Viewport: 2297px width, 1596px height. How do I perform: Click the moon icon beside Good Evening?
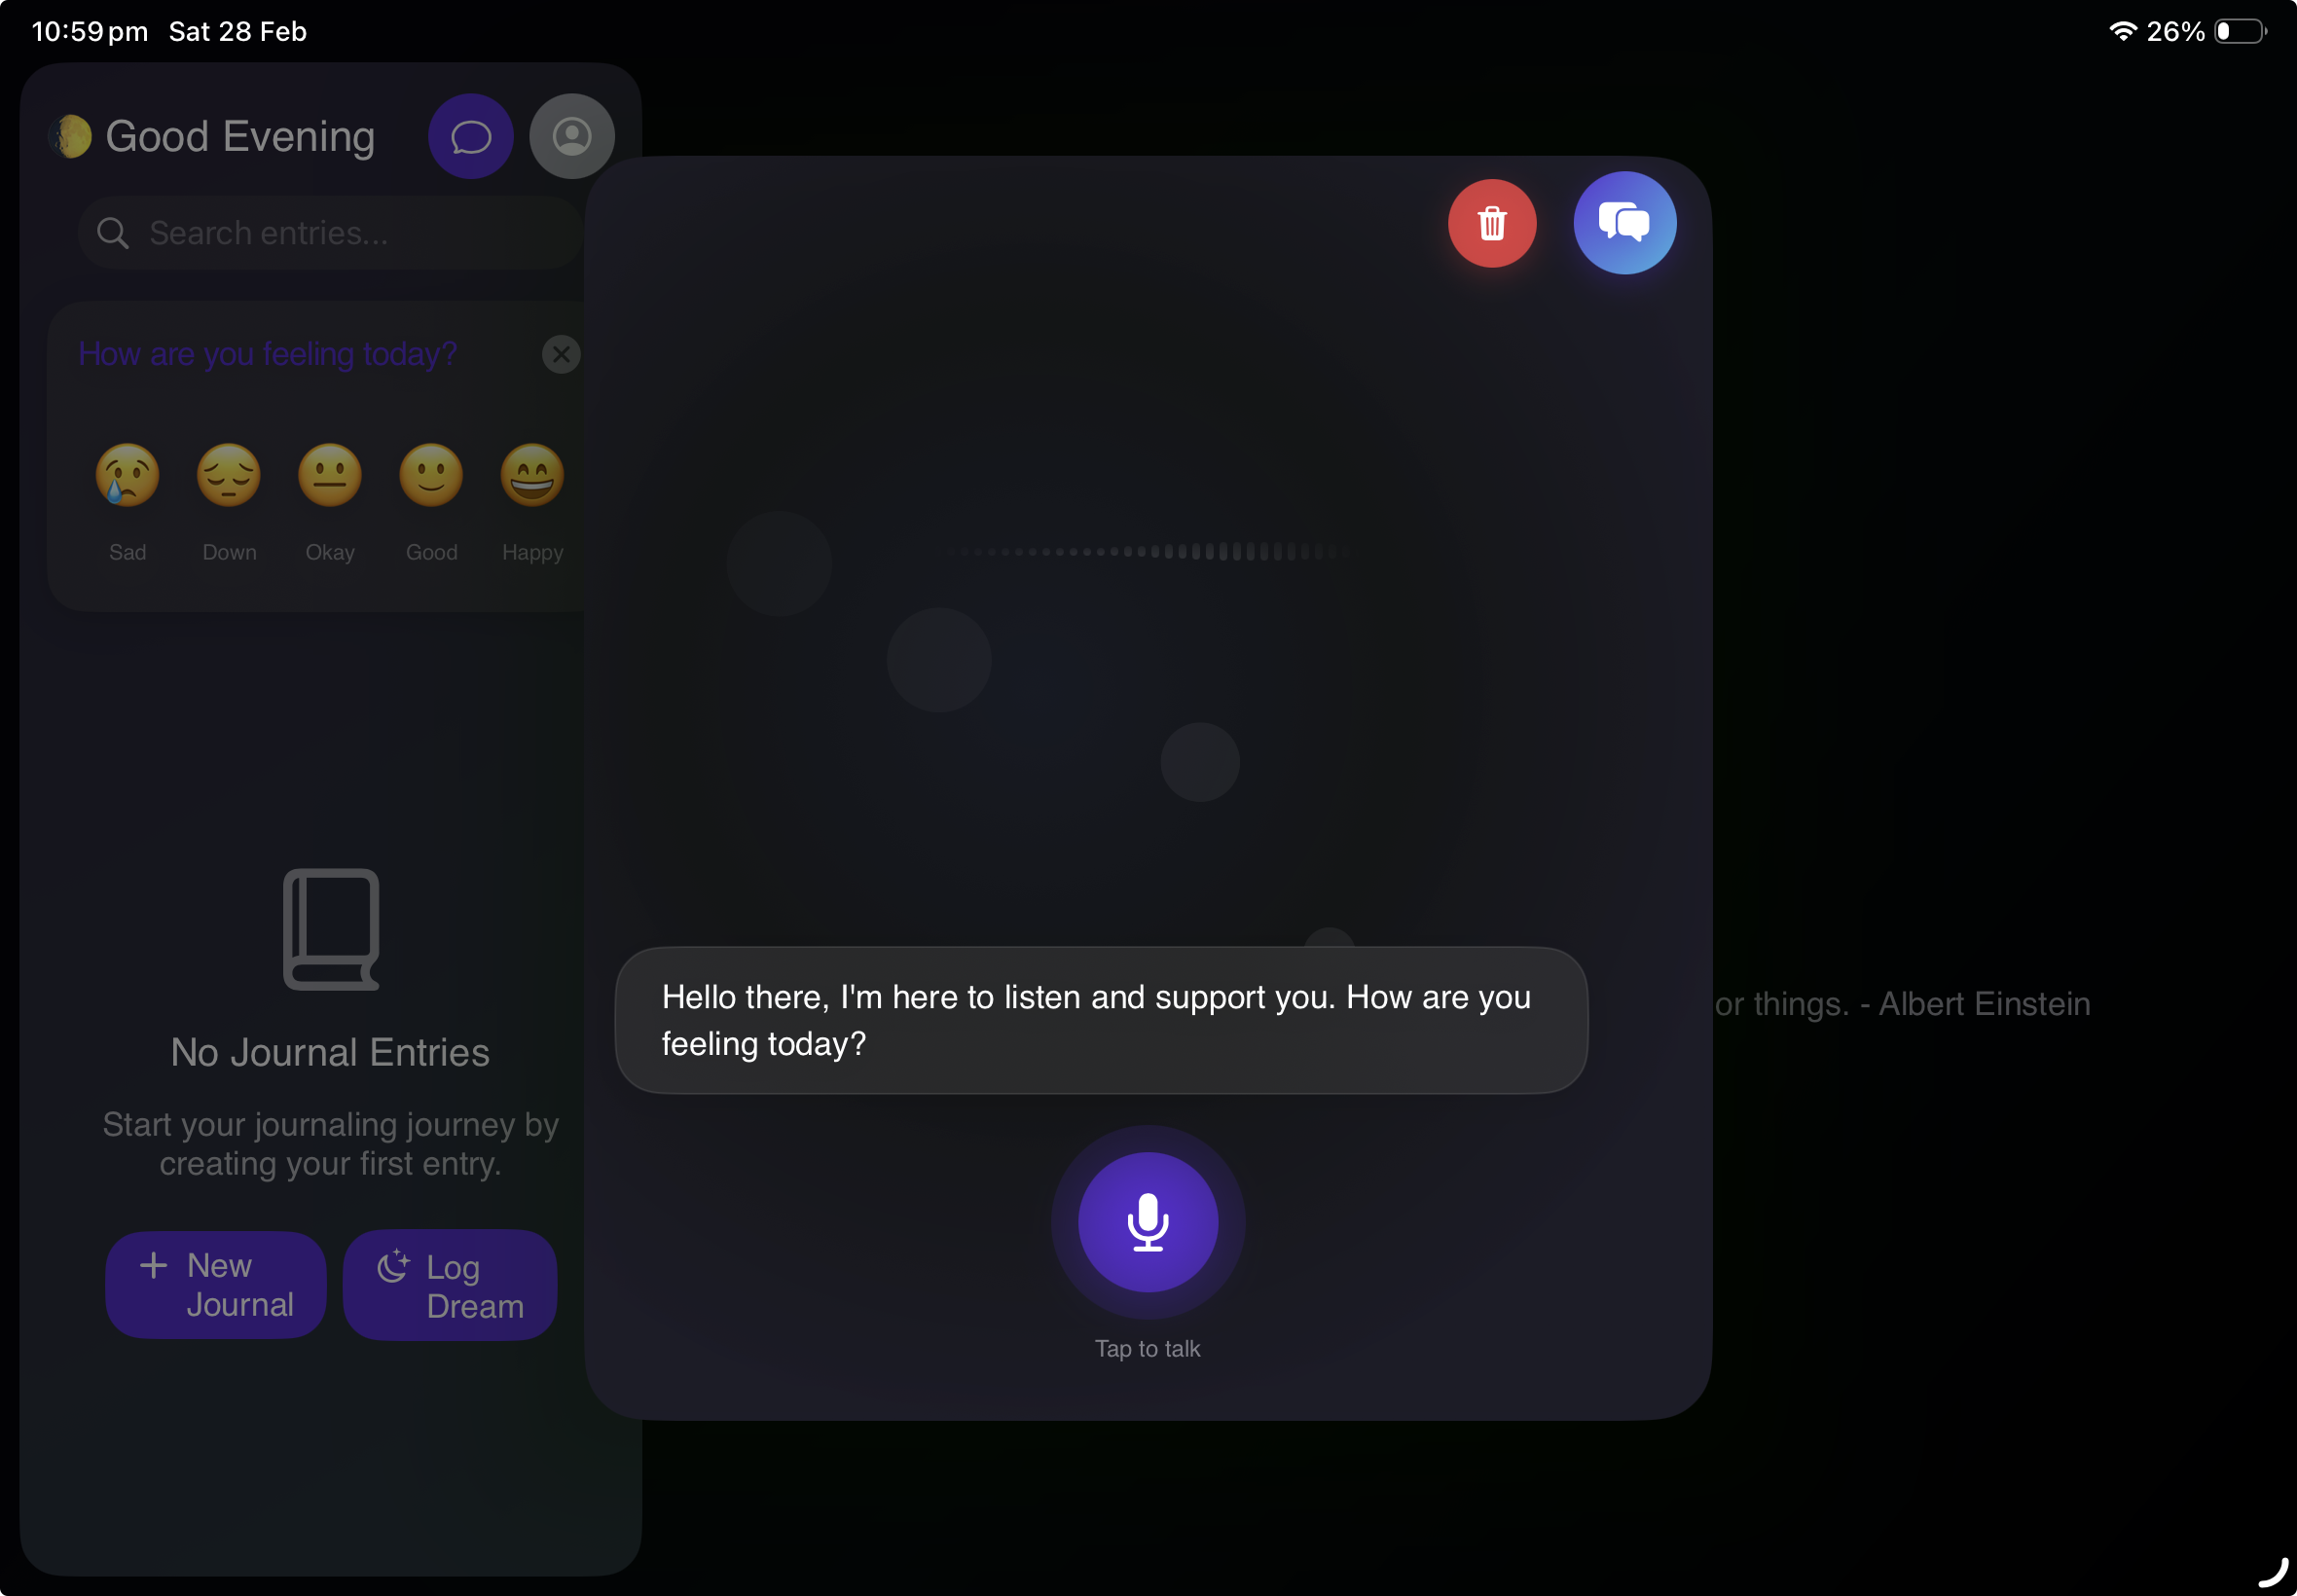[x=71, y=136]
